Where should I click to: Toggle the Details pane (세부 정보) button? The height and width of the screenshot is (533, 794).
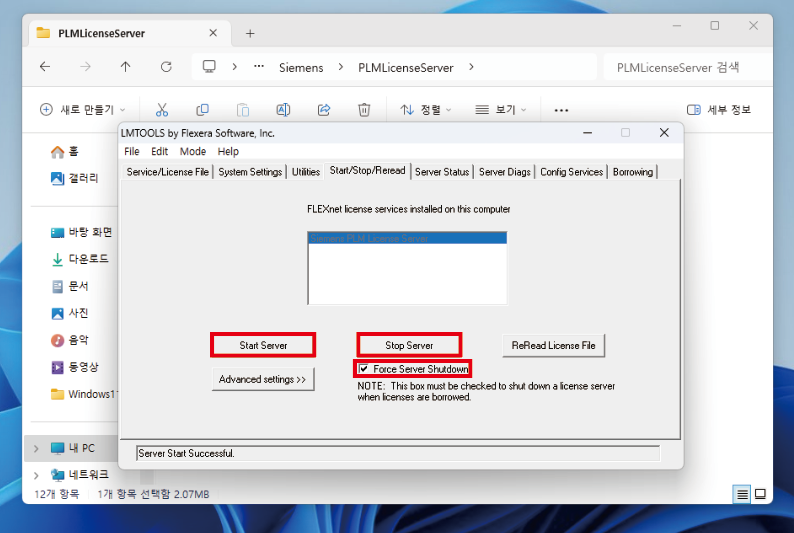point(719,110)
